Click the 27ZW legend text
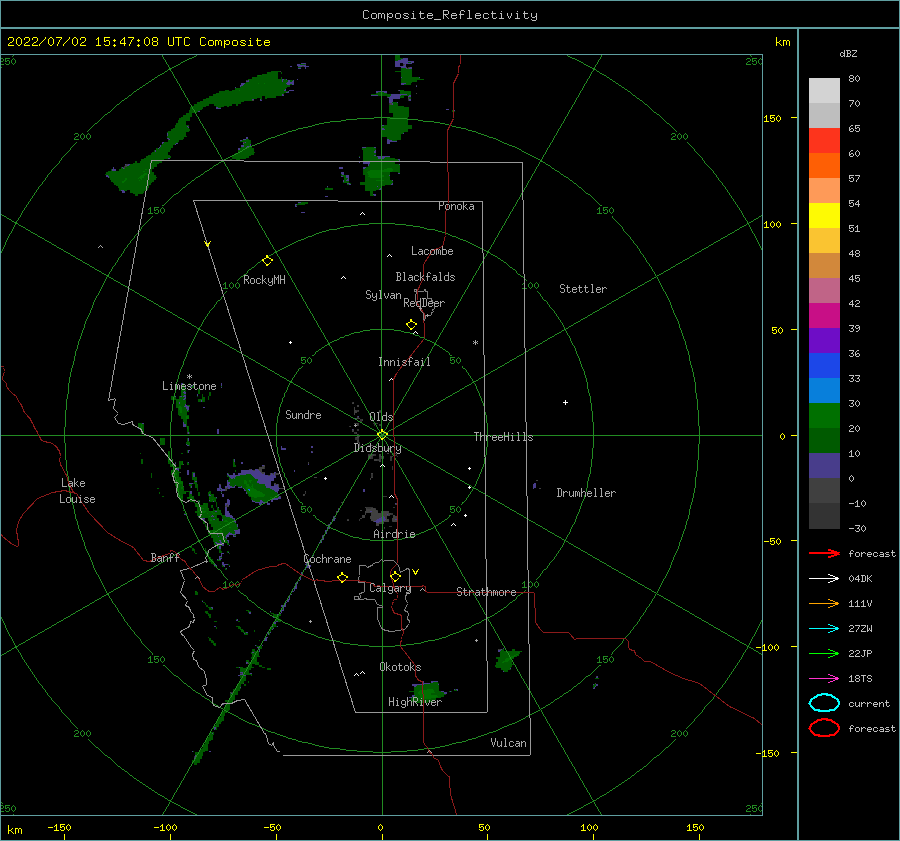Image resolution: width=900 pixels, height=841 pixels. click(860, 629)
